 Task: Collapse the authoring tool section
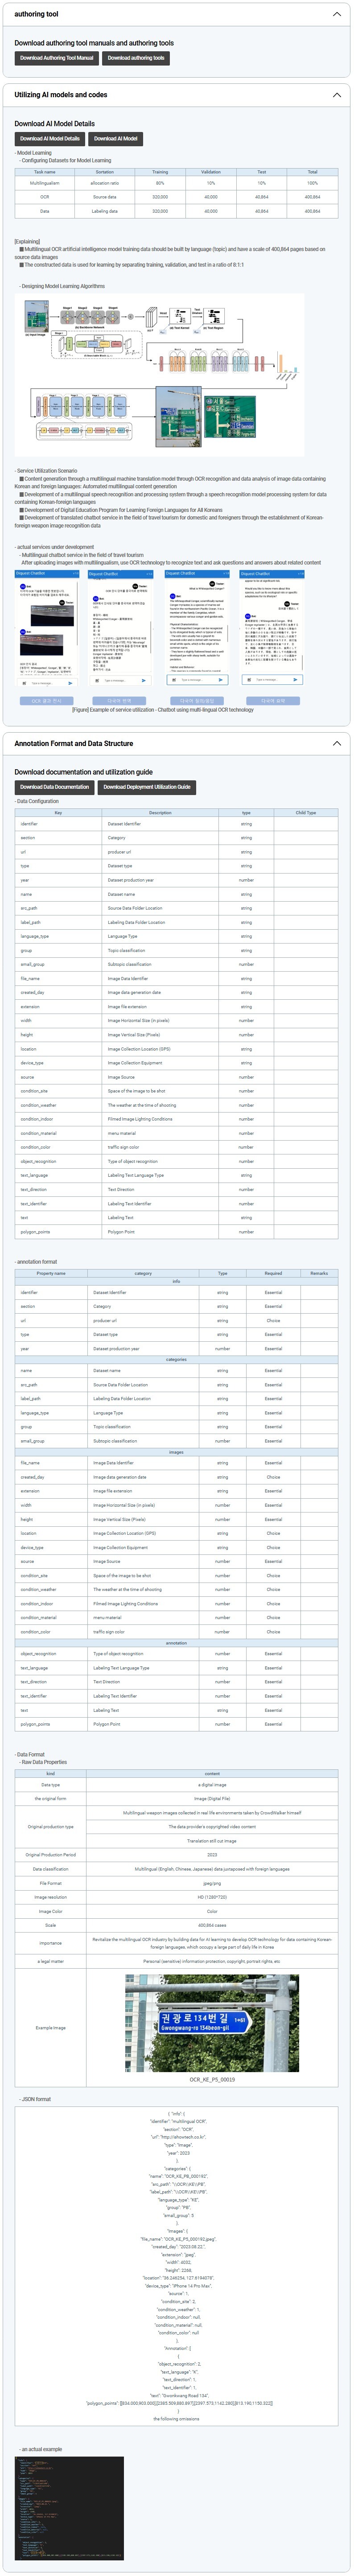[336, 15]
